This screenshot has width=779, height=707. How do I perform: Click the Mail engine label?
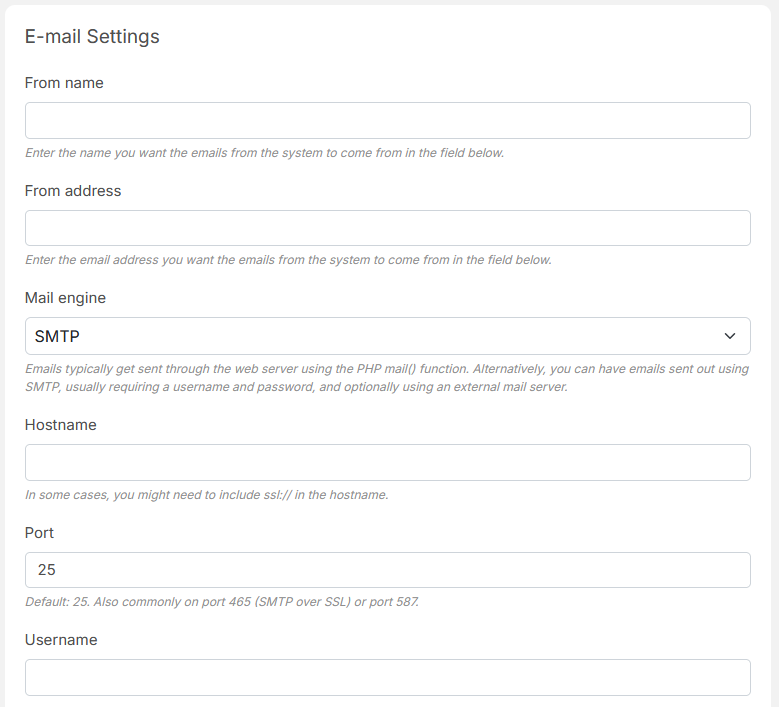click(65, 298)
